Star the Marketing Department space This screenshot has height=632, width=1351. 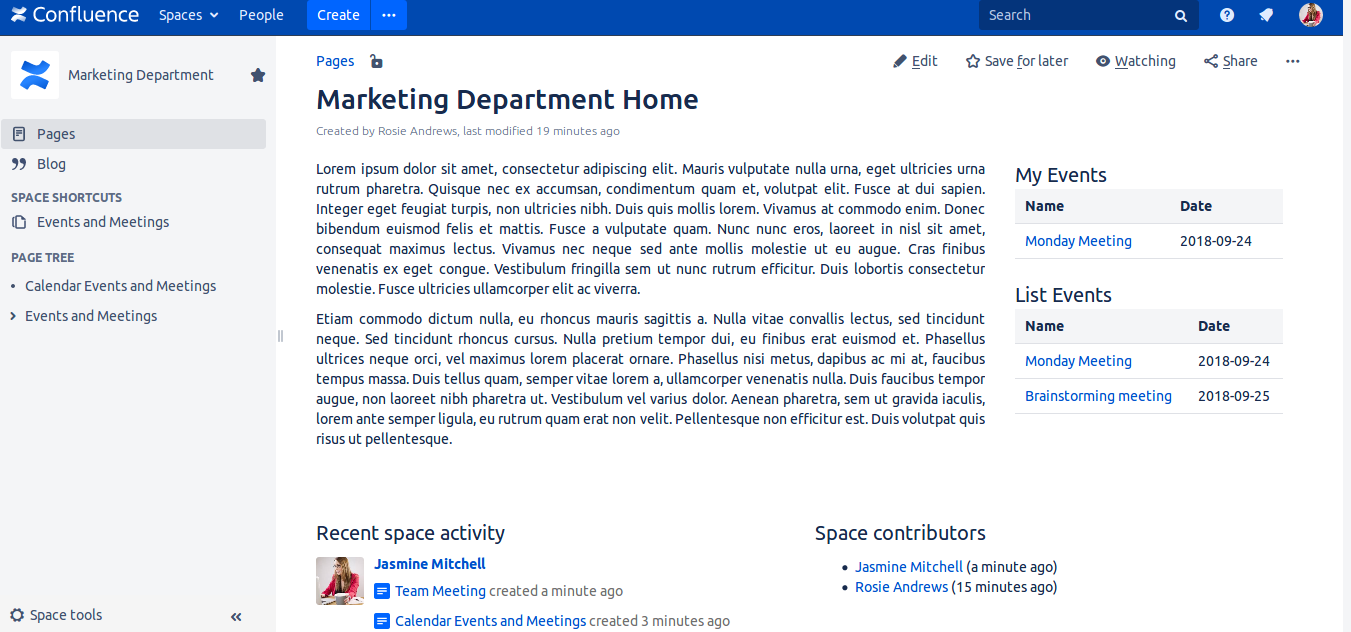tap(258, 75)
